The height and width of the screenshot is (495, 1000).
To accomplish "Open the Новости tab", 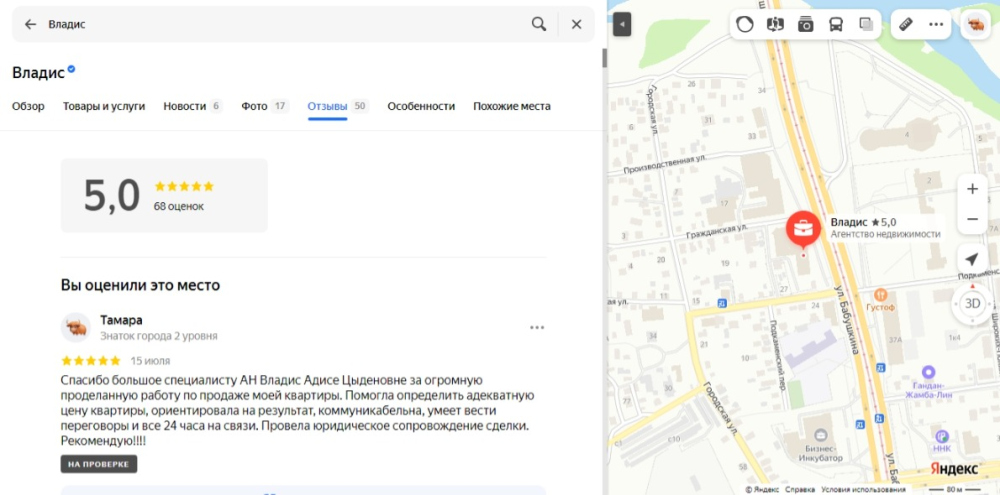I will coord(193,107).
